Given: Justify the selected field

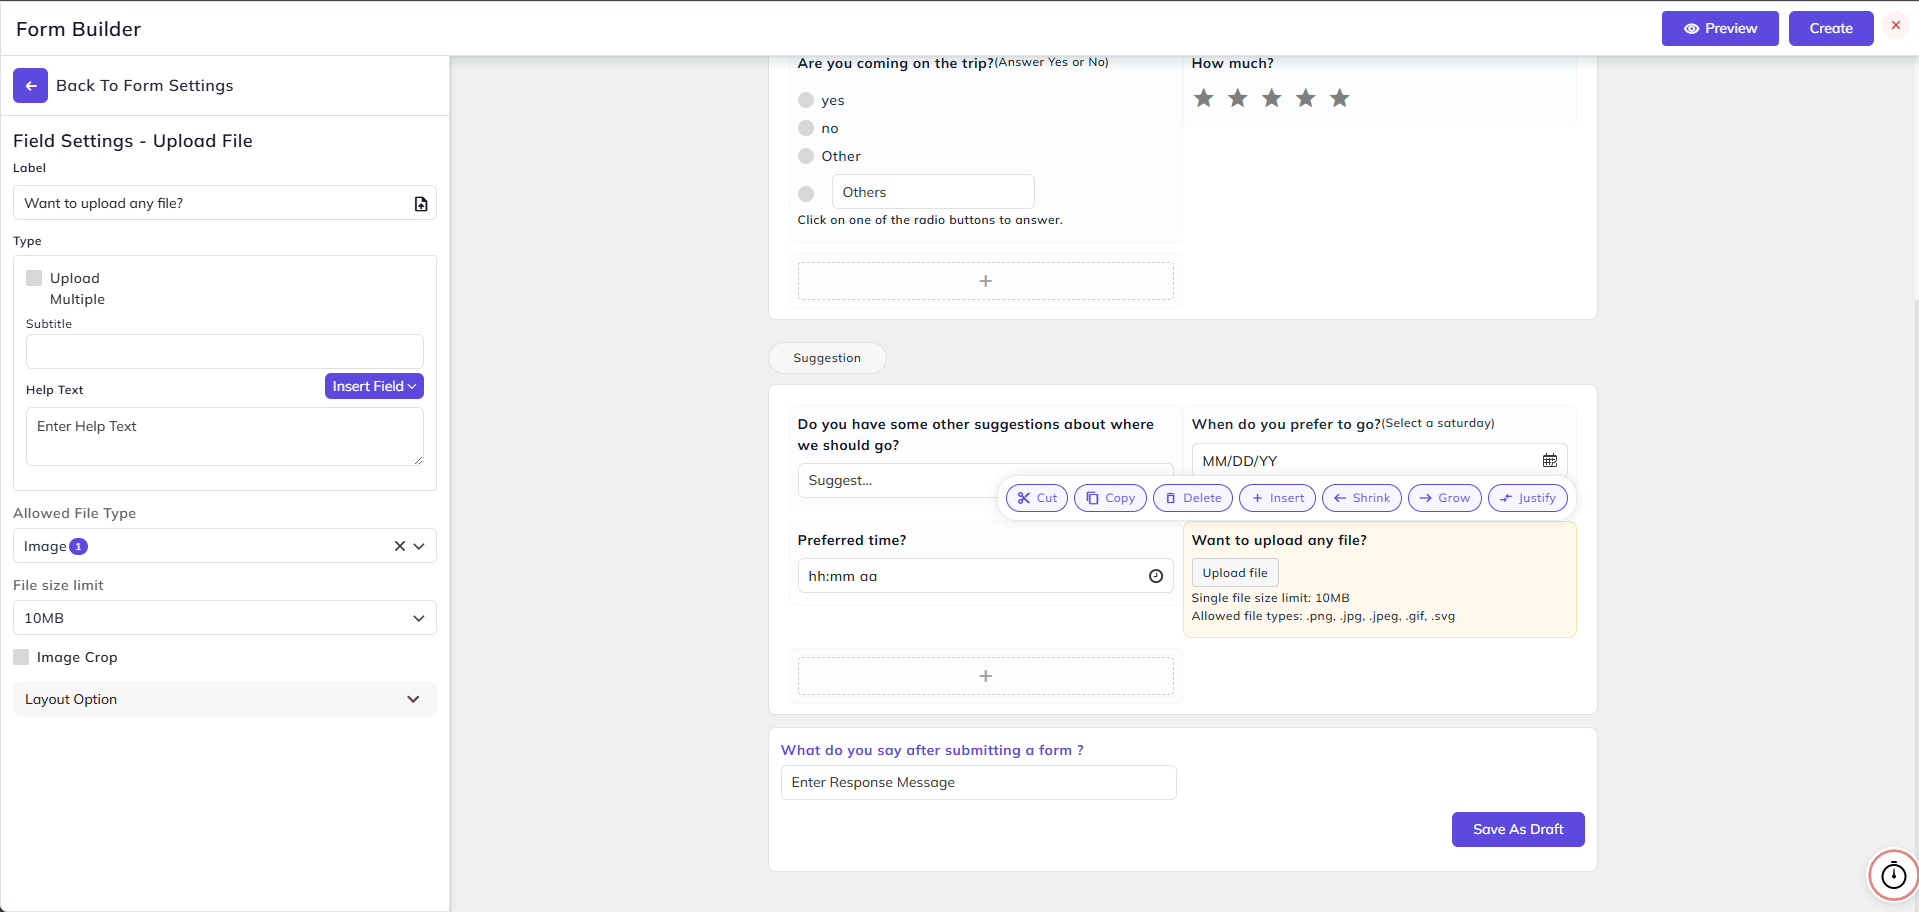Looking at the screenshot, I should pos(1528,498).
